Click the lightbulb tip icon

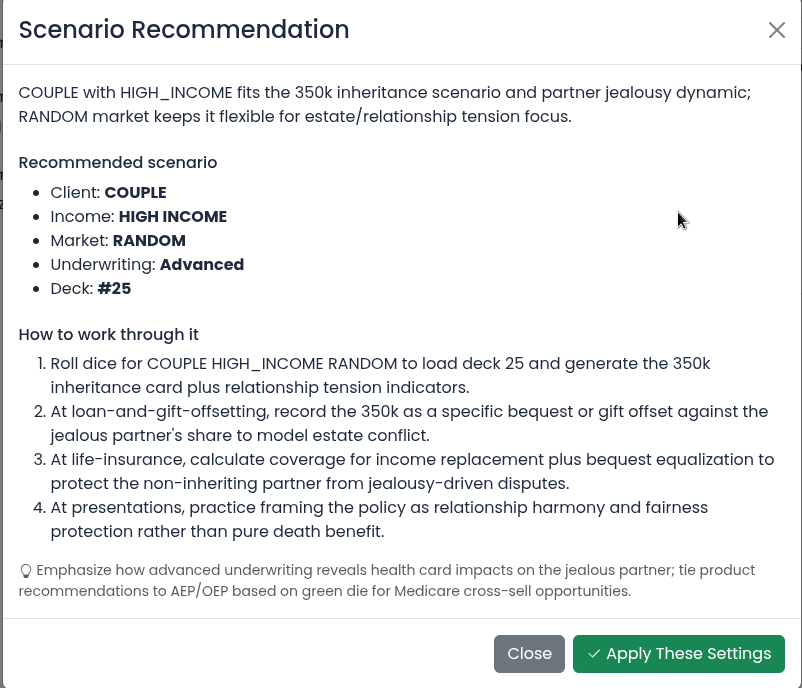(x=26, y=571)
